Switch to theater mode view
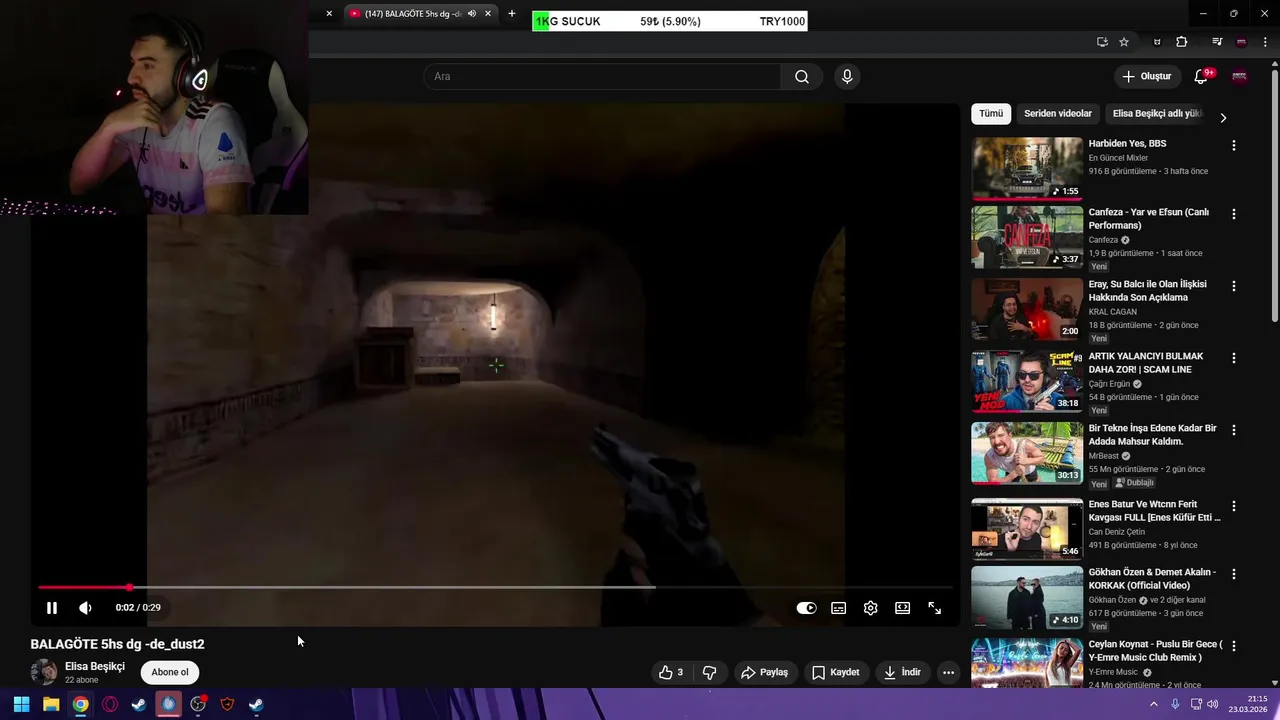This screenshot has height=720, width=1280. (x=902, y=608)
